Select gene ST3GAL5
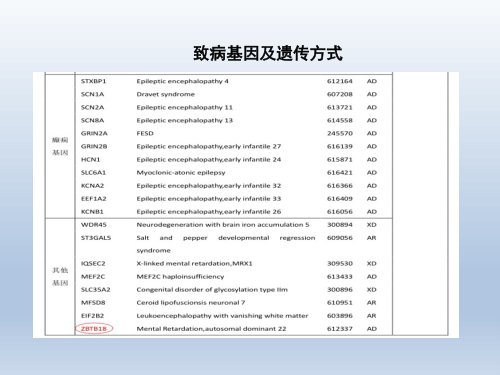 pos(96,238)
